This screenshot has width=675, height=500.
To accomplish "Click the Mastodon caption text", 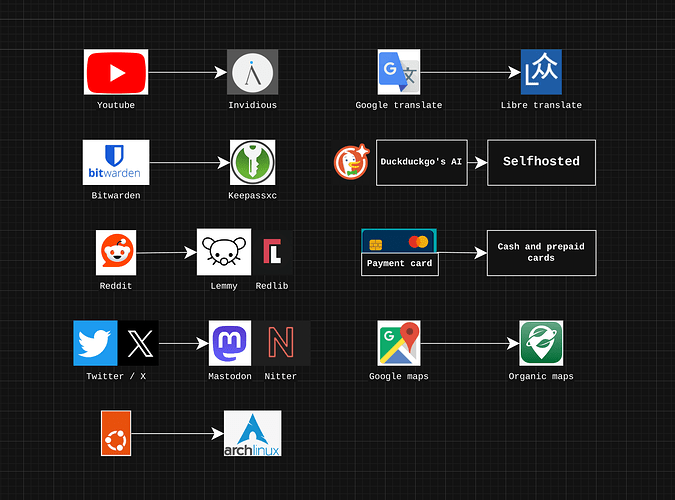I will 230,376.
